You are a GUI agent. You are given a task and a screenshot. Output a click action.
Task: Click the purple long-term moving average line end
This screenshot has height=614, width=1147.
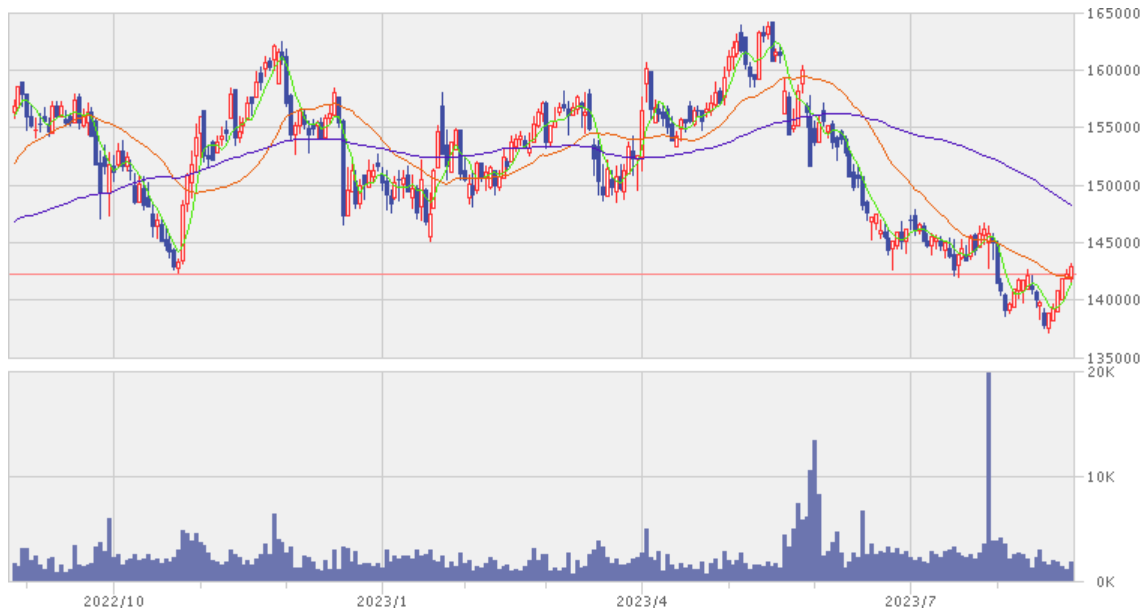[x=1070, y=204]
